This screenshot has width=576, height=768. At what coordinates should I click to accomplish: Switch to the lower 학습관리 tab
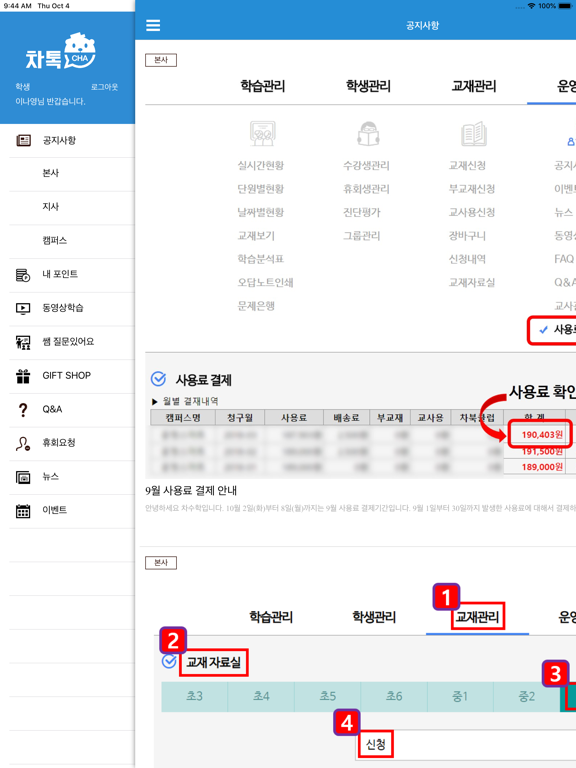click(271, 617)
